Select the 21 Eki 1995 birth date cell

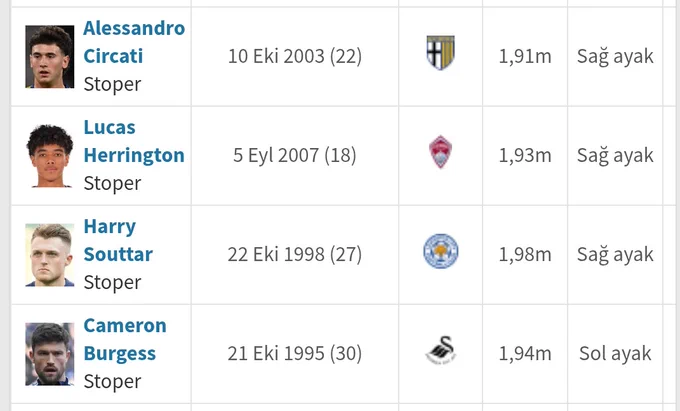(295, 354)
